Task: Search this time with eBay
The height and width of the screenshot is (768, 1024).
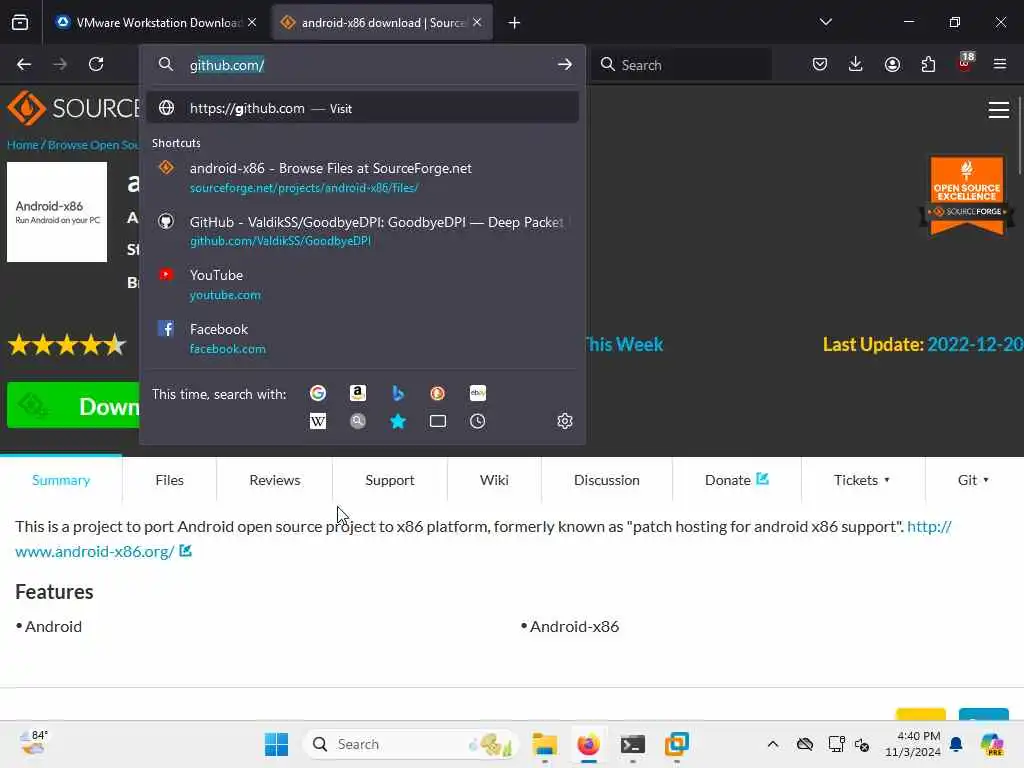Action: pos(477,393)
